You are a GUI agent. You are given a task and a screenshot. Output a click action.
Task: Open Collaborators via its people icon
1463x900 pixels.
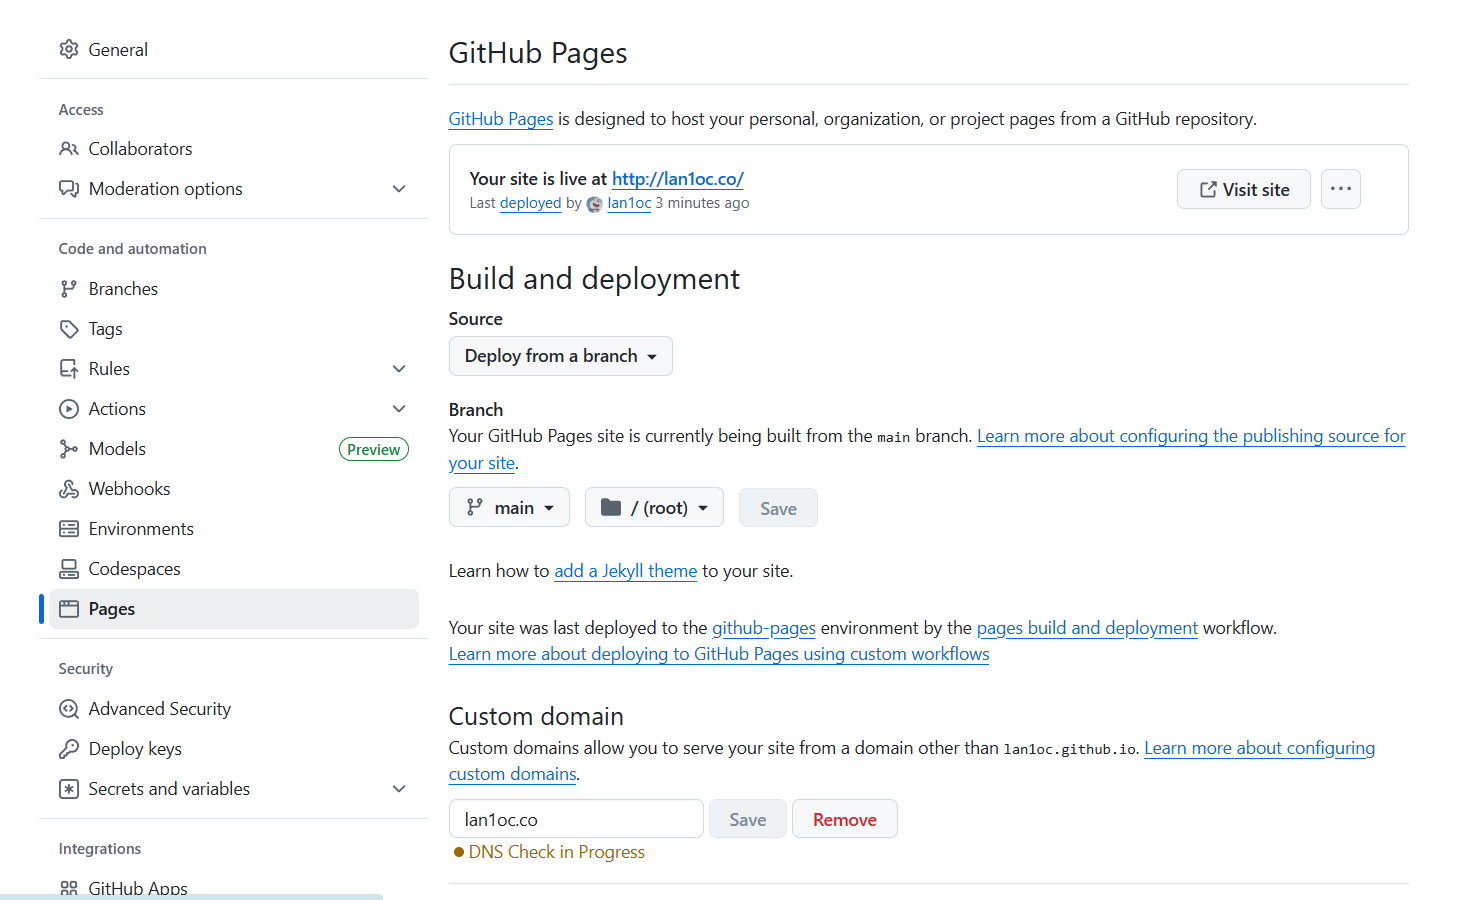click(x=69, y=149)
